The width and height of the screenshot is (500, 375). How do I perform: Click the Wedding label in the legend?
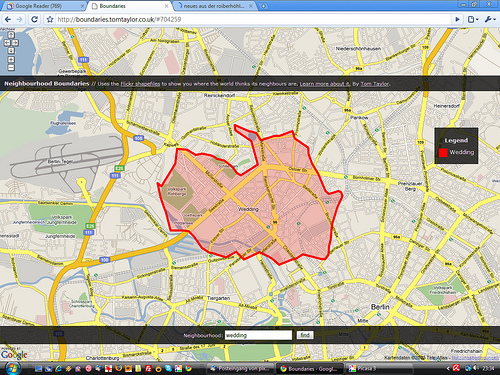[x=462, y=152]
